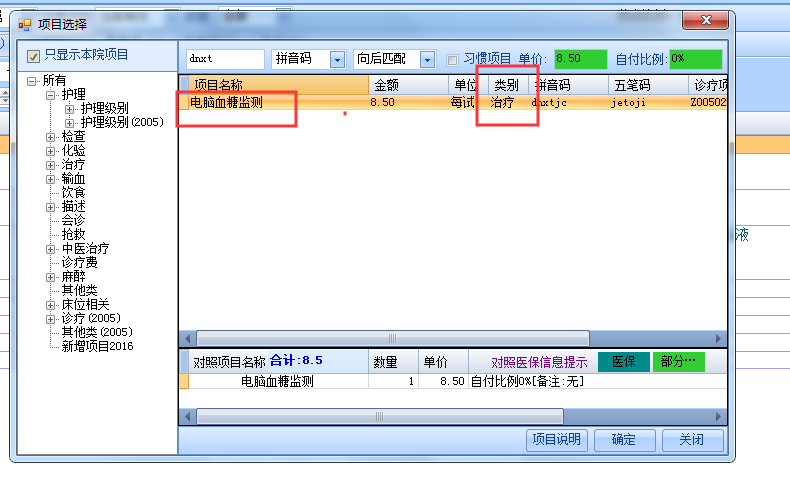Screen dimensions: 790x494
Task: Select 抢救 in the category tree
Action: click(74, 234)
